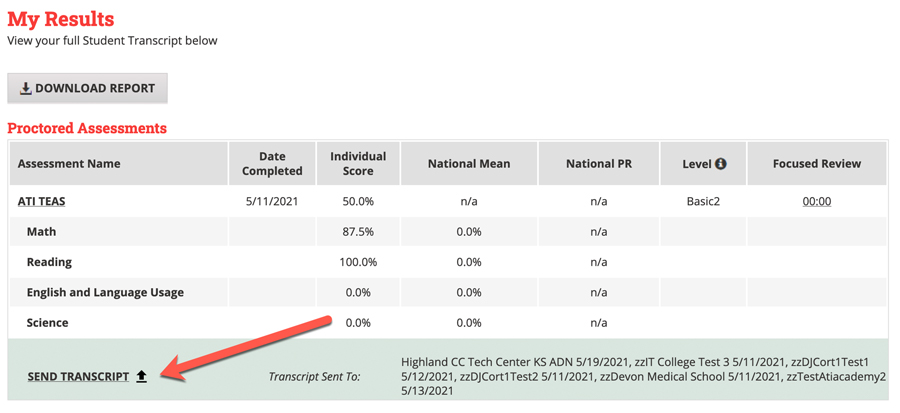Click the National Mean column header
This screenshot has width=900, height=413.
[x=468, y=164]
